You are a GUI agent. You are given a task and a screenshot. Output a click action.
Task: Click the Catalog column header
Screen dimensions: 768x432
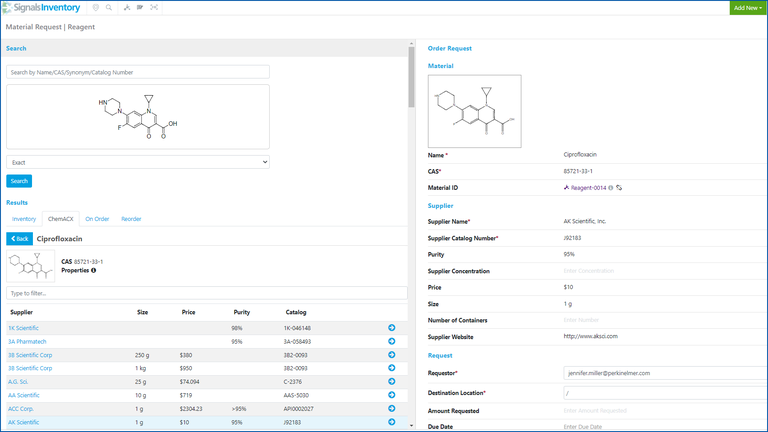coord(296,312)
